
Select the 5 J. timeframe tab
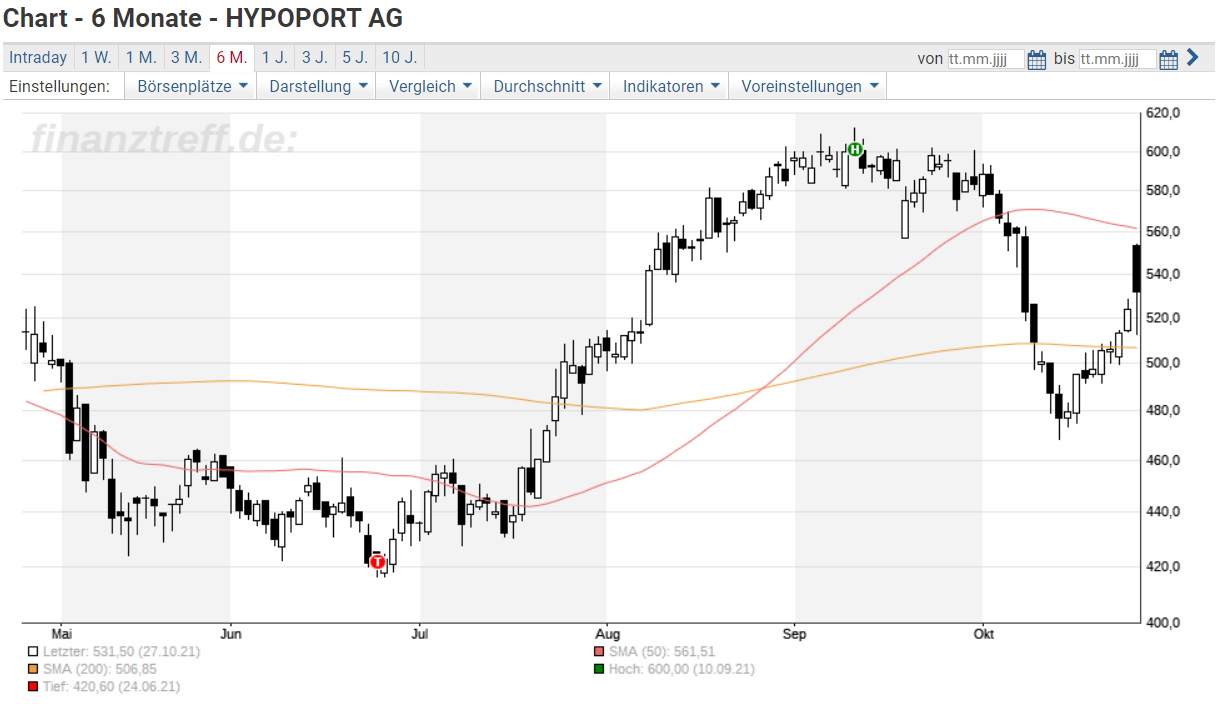354,58
